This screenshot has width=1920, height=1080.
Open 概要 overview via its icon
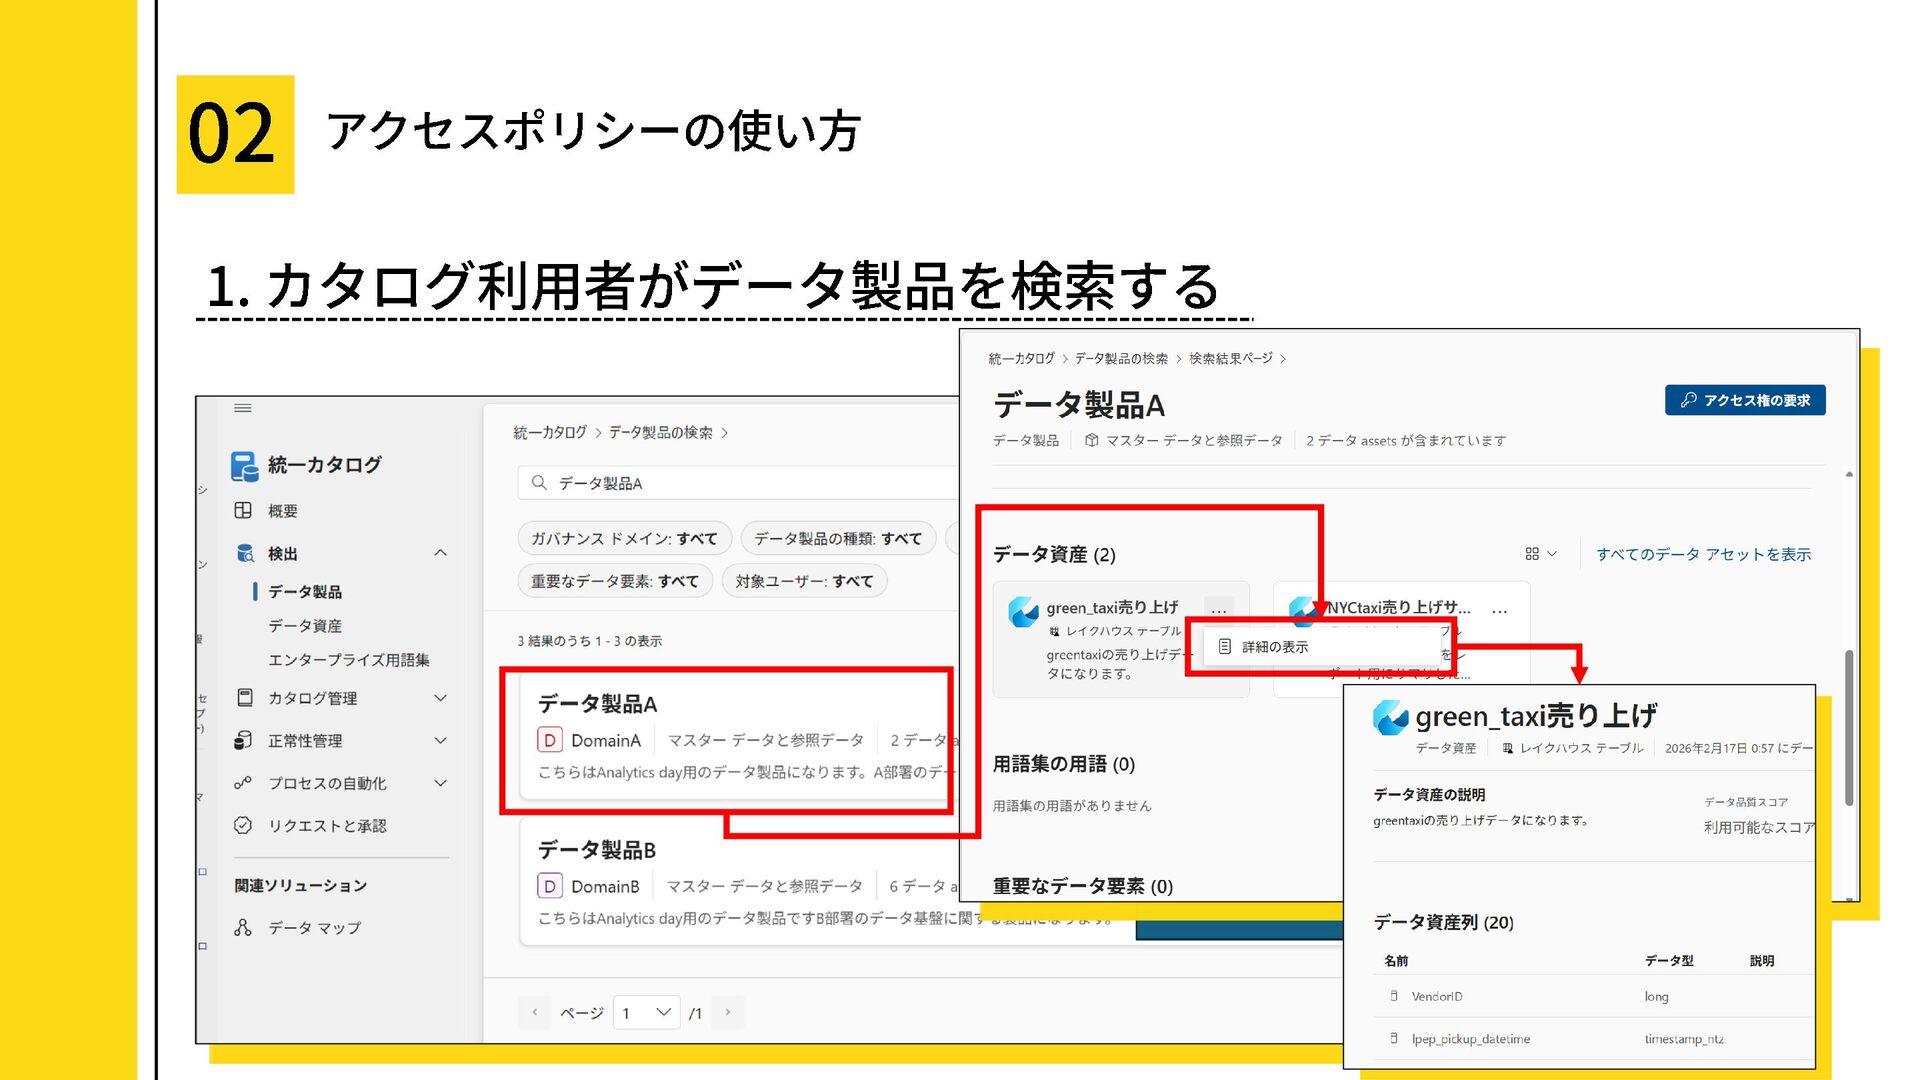pos(243,511)
